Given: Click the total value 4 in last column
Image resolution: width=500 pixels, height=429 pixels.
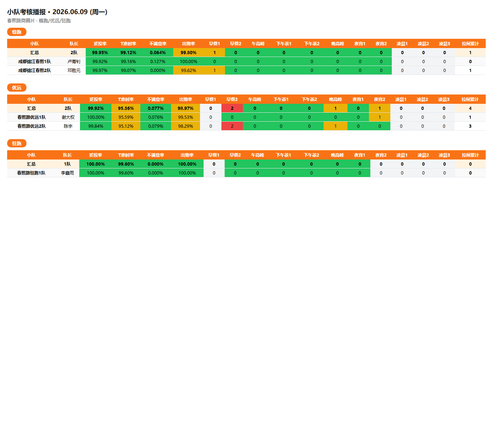Looking at the screenshot, I should click(470, 108).
